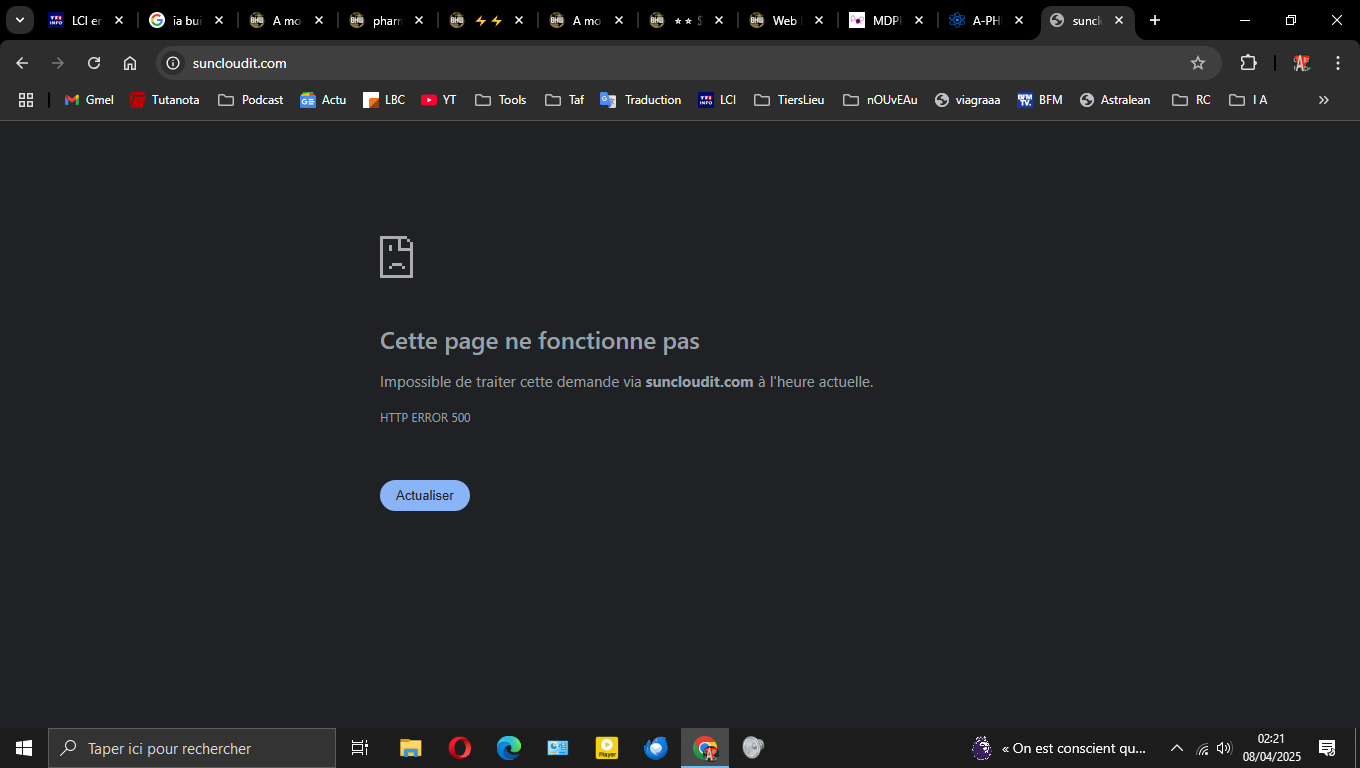The height and width of the screenshot is (768, 1360).
Task: Open the apps grid in bookmarks bar
Action: pos(26,100)
